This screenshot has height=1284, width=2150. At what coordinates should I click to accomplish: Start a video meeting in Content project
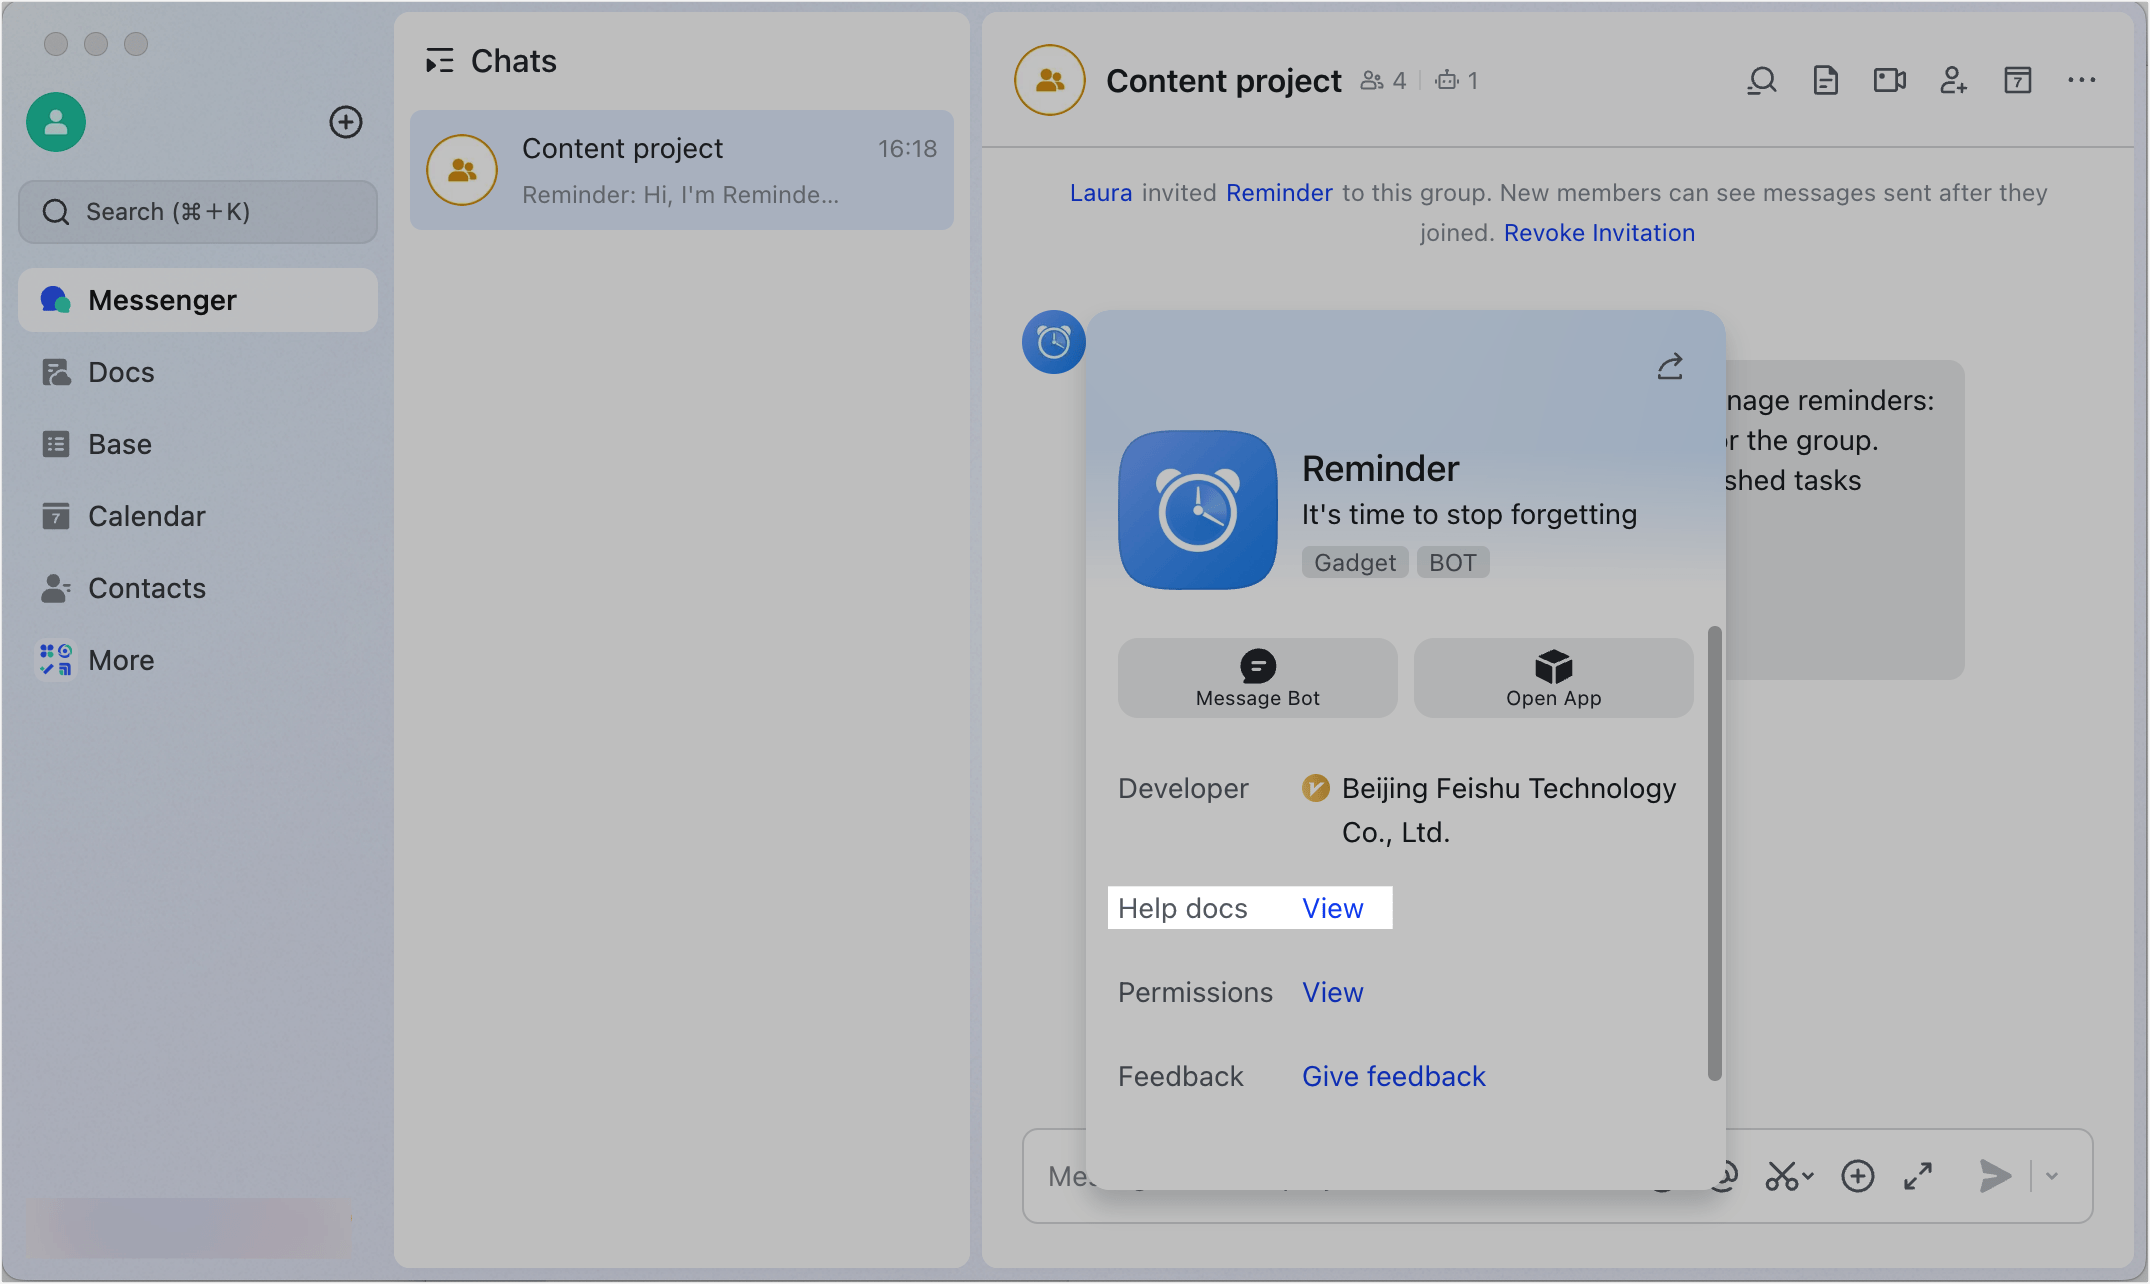[x=1889, y=80]
